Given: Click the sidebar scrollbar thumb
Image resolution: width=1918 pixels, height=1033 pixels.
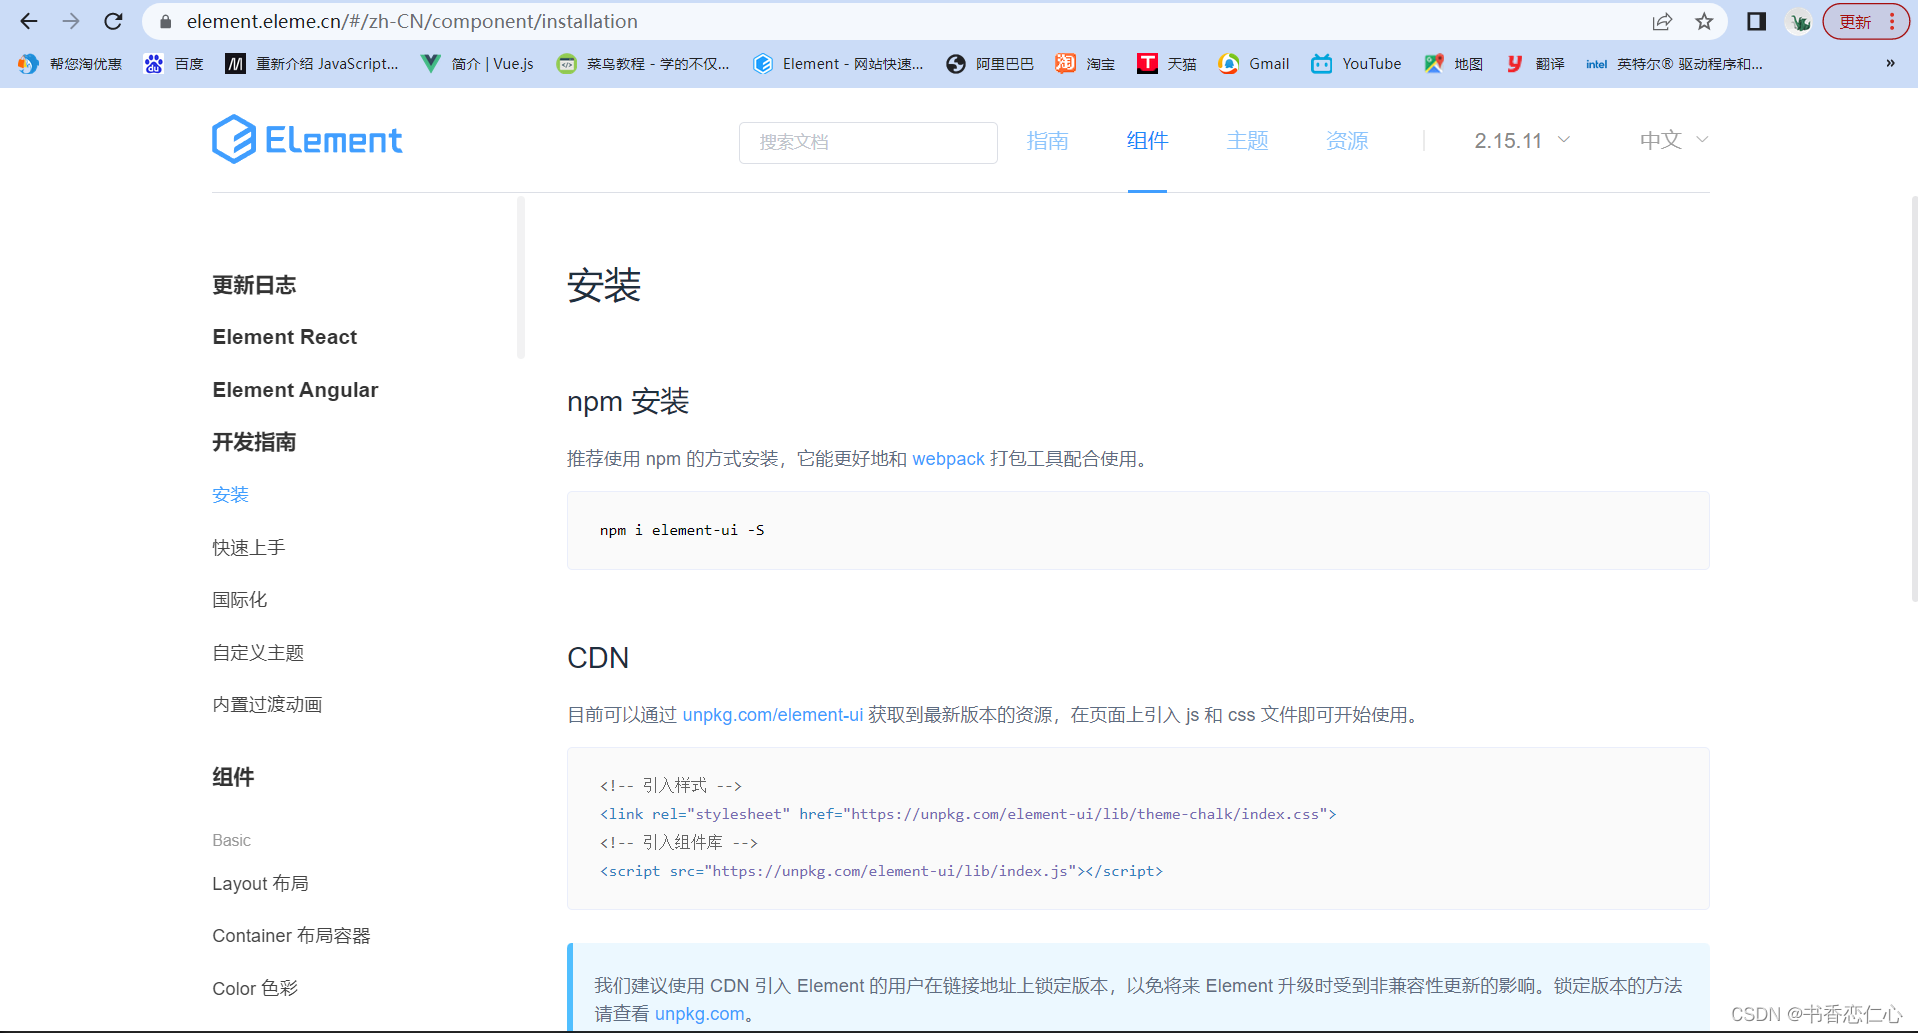Looking at the screenshot, I should tap(520, 278).
